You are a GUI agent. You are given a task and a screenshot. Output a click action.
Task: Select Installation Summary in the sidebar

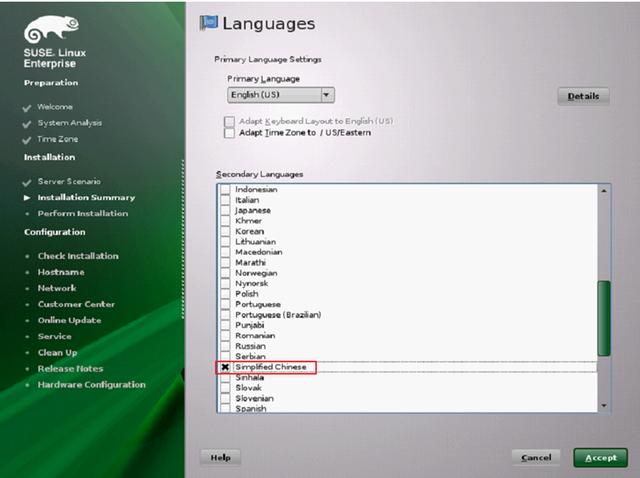[86, 198]
